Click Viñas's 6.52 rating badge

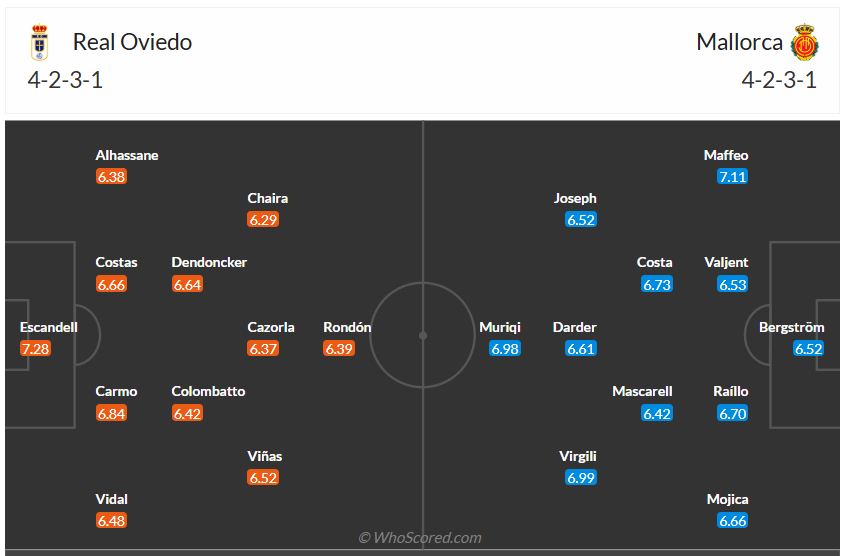tap(263, 478)
